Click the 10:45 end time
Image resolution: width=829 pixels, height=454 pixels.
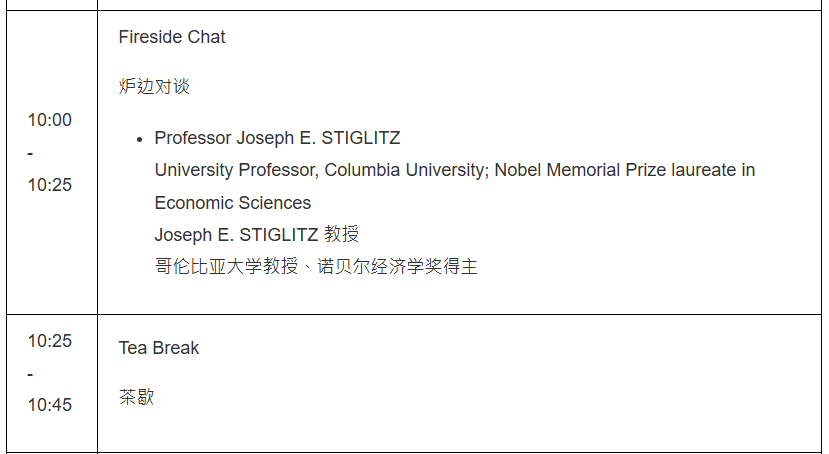point(50,405)
